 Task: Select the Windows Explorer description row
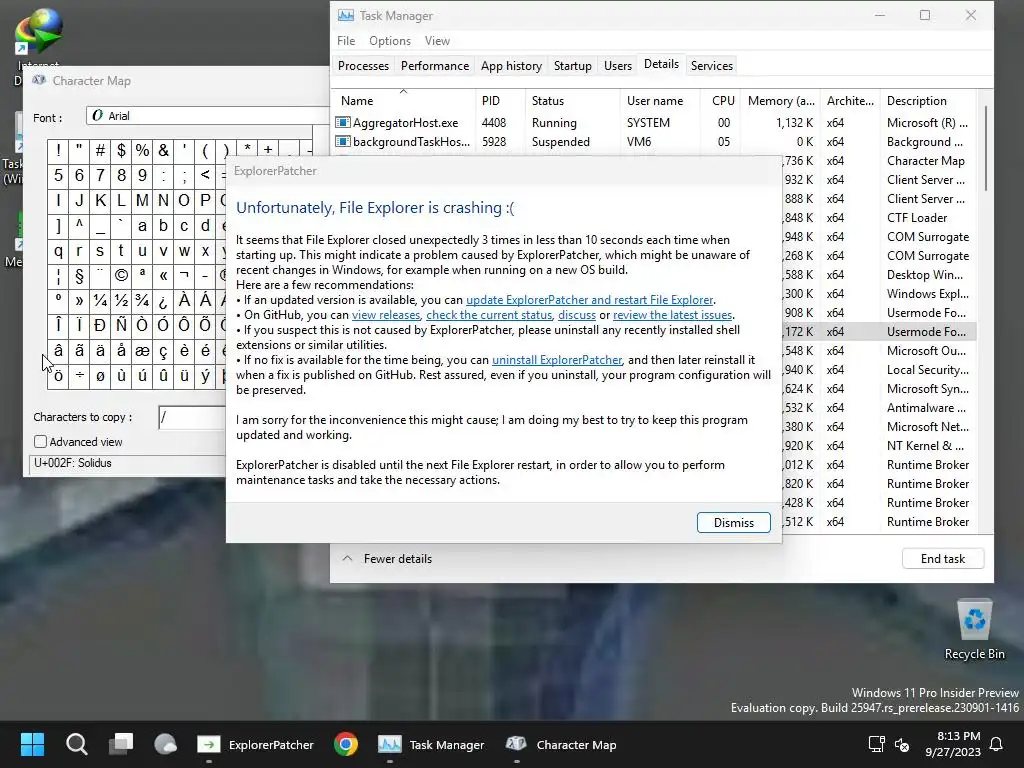(927, 294)
